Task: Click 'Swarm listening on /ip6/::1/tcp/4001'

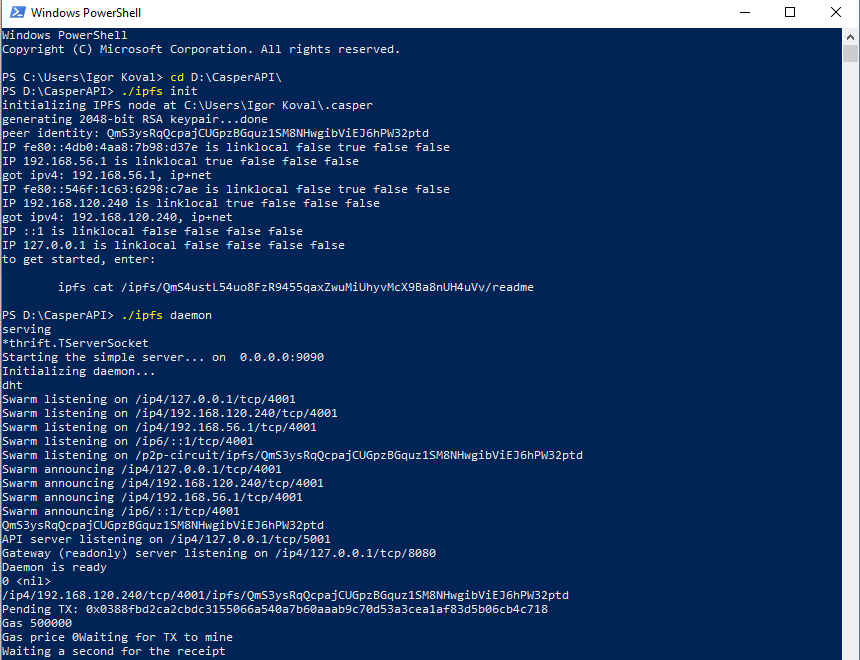Action: click(128, 441)
